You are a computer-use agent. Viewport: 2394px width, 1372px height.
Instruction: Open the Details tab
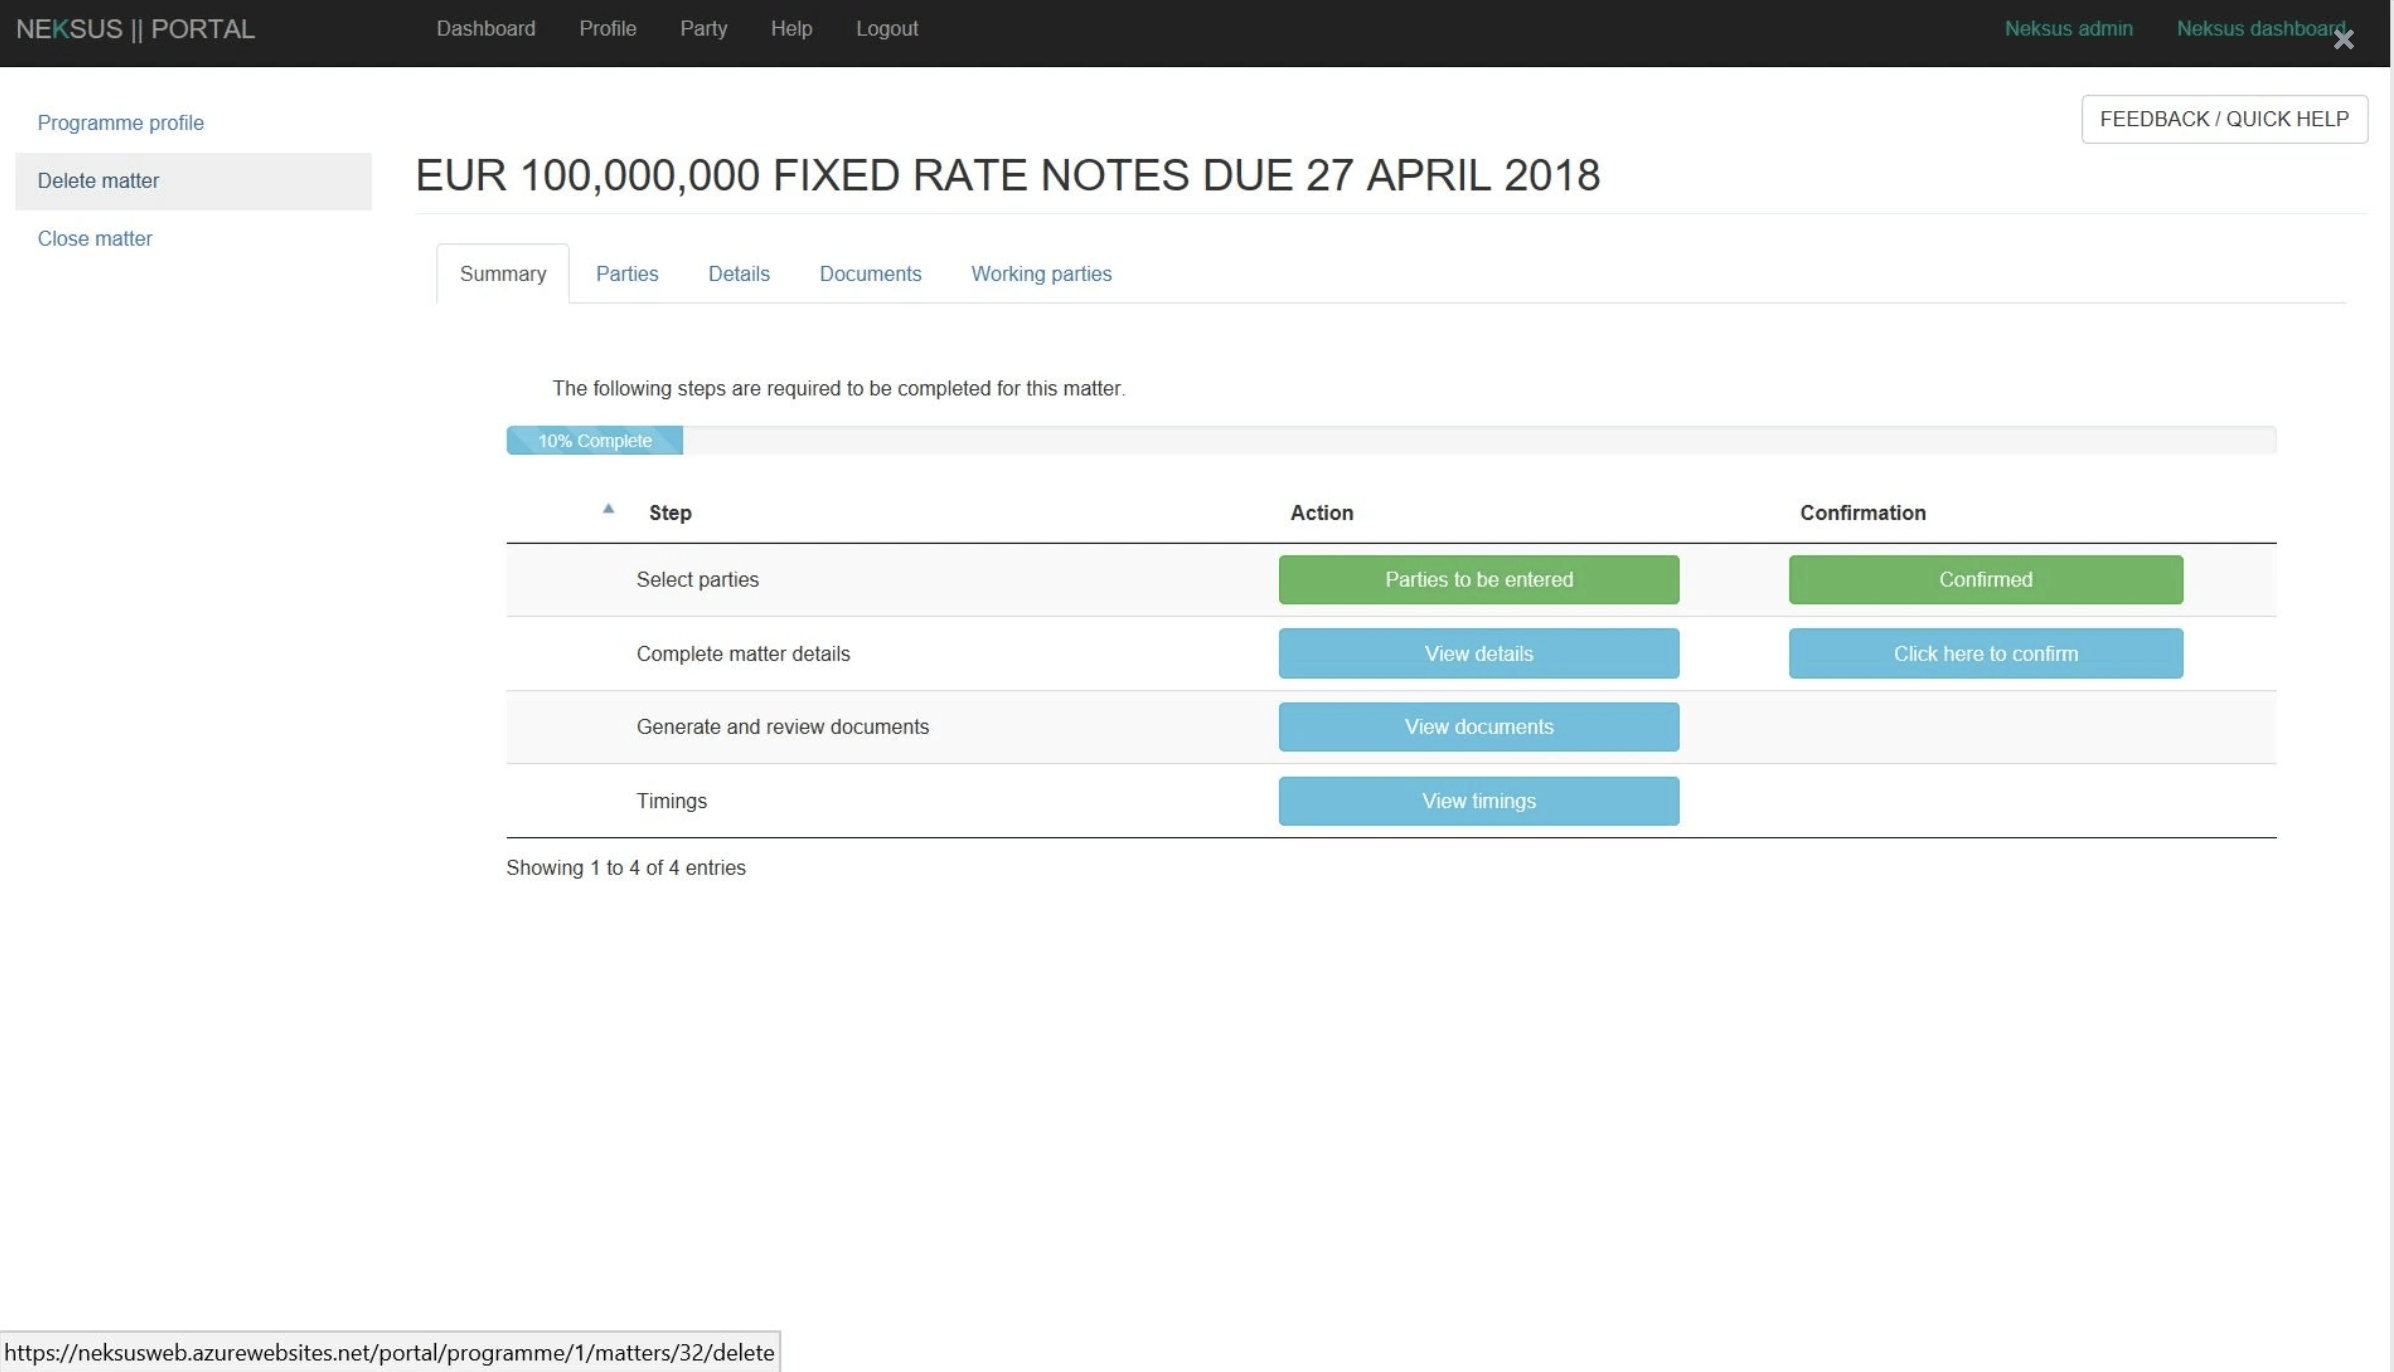coord(739,274)
